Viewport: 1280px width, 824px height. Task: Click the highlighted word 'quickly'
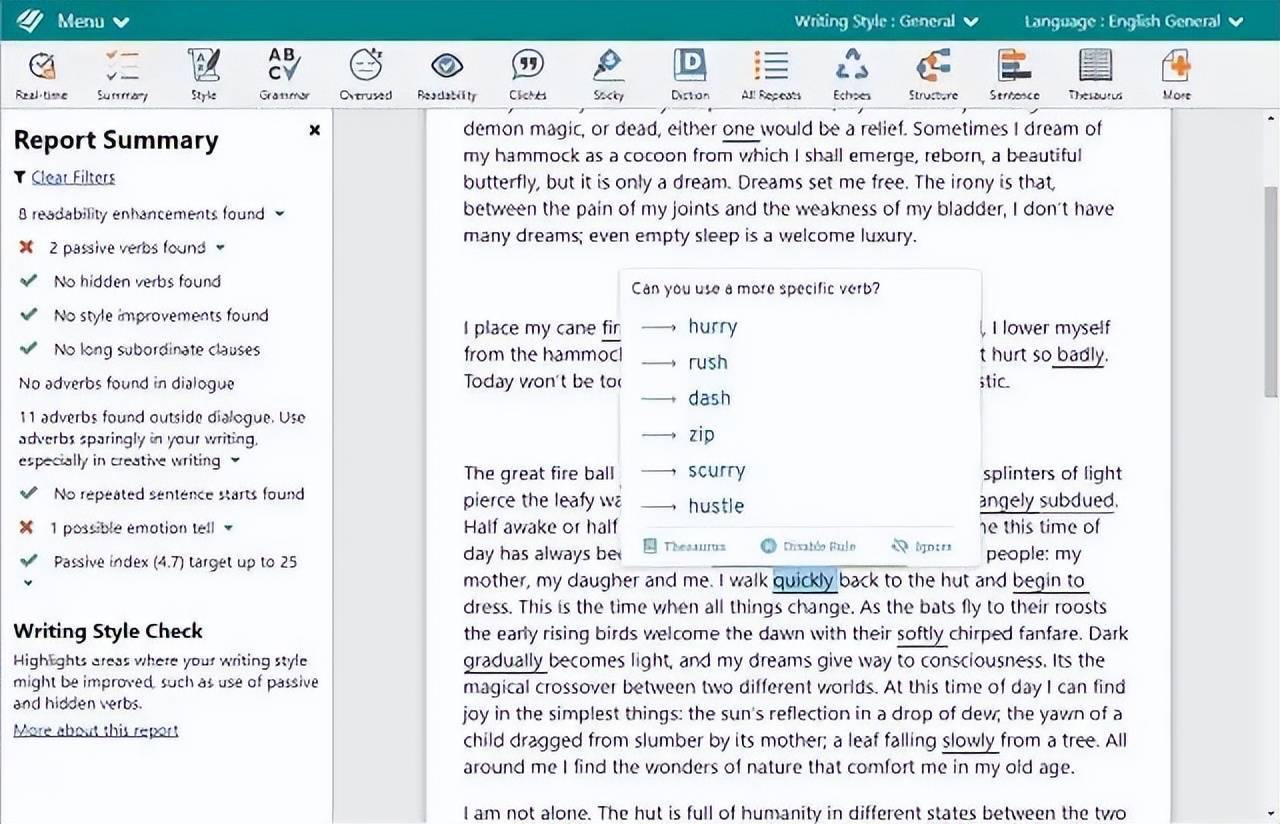[x=805, y=580]
